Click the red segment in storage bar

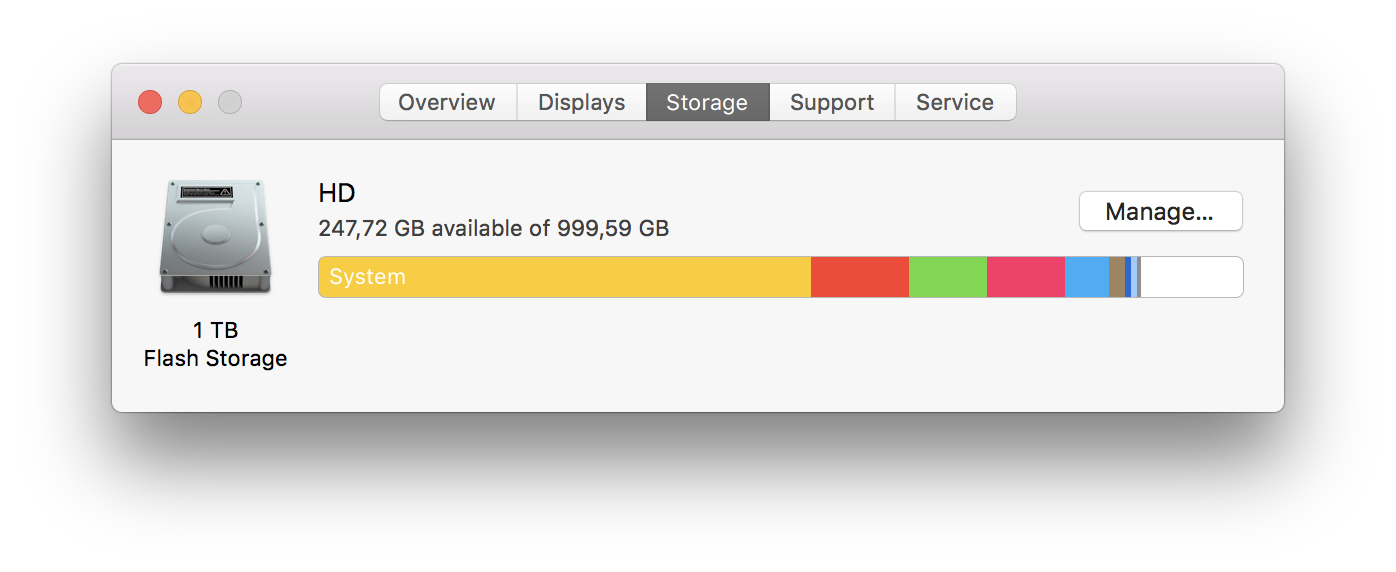click(859, 277)
